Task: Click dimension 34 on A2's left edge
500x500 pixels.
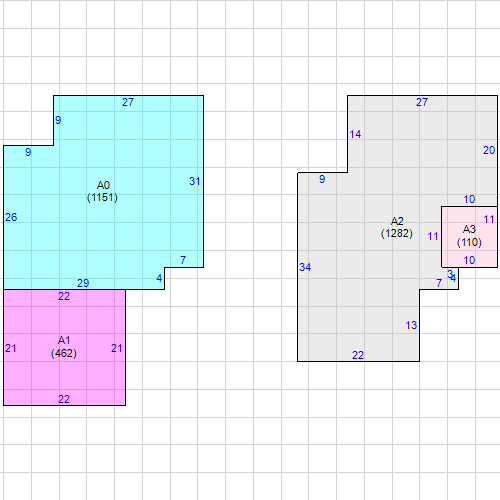Action: tap(305, 267)
